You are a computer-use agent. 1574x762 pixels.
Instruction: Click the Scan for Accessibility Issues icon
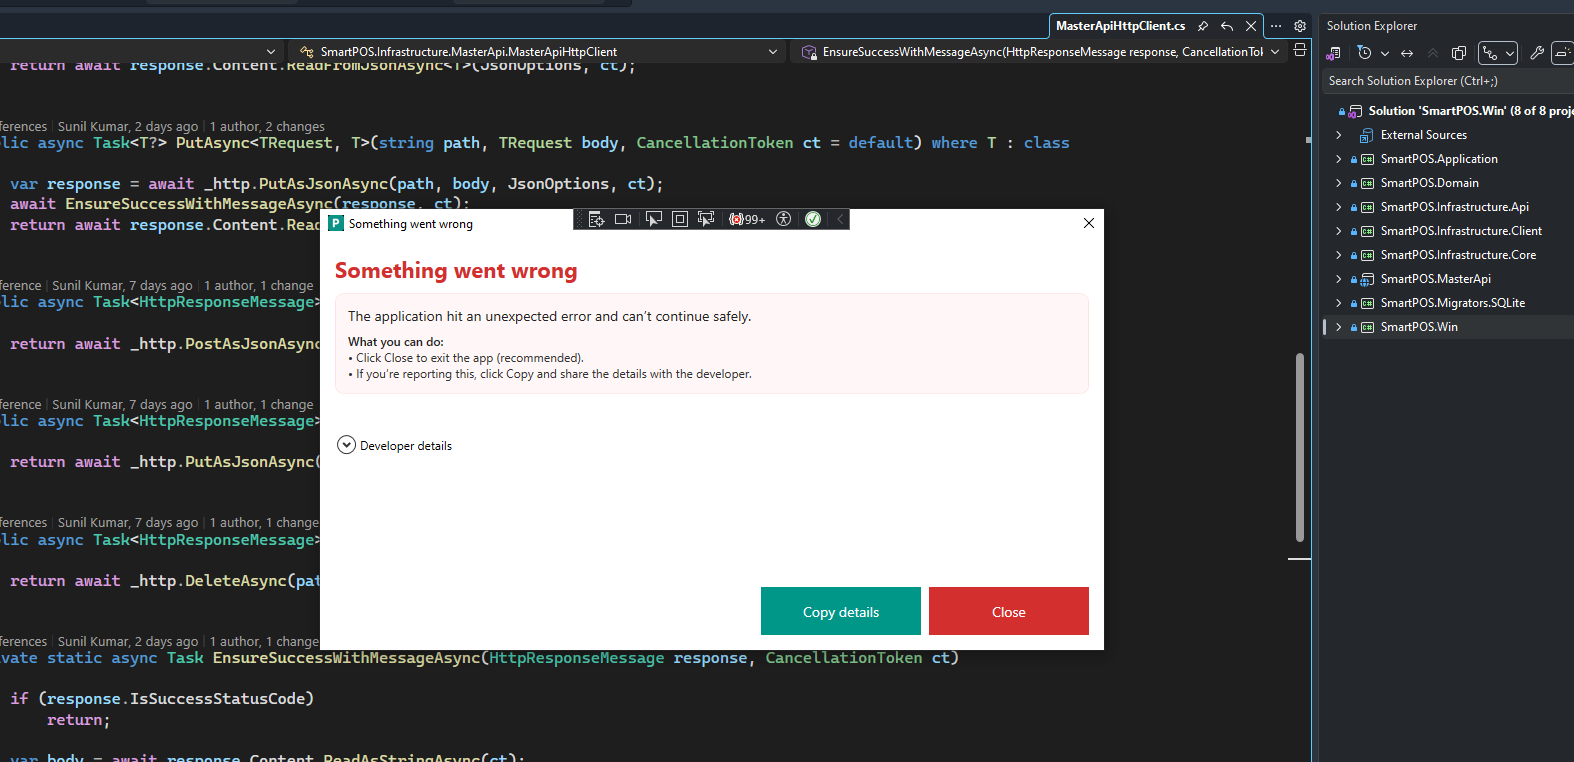point(784,219)
